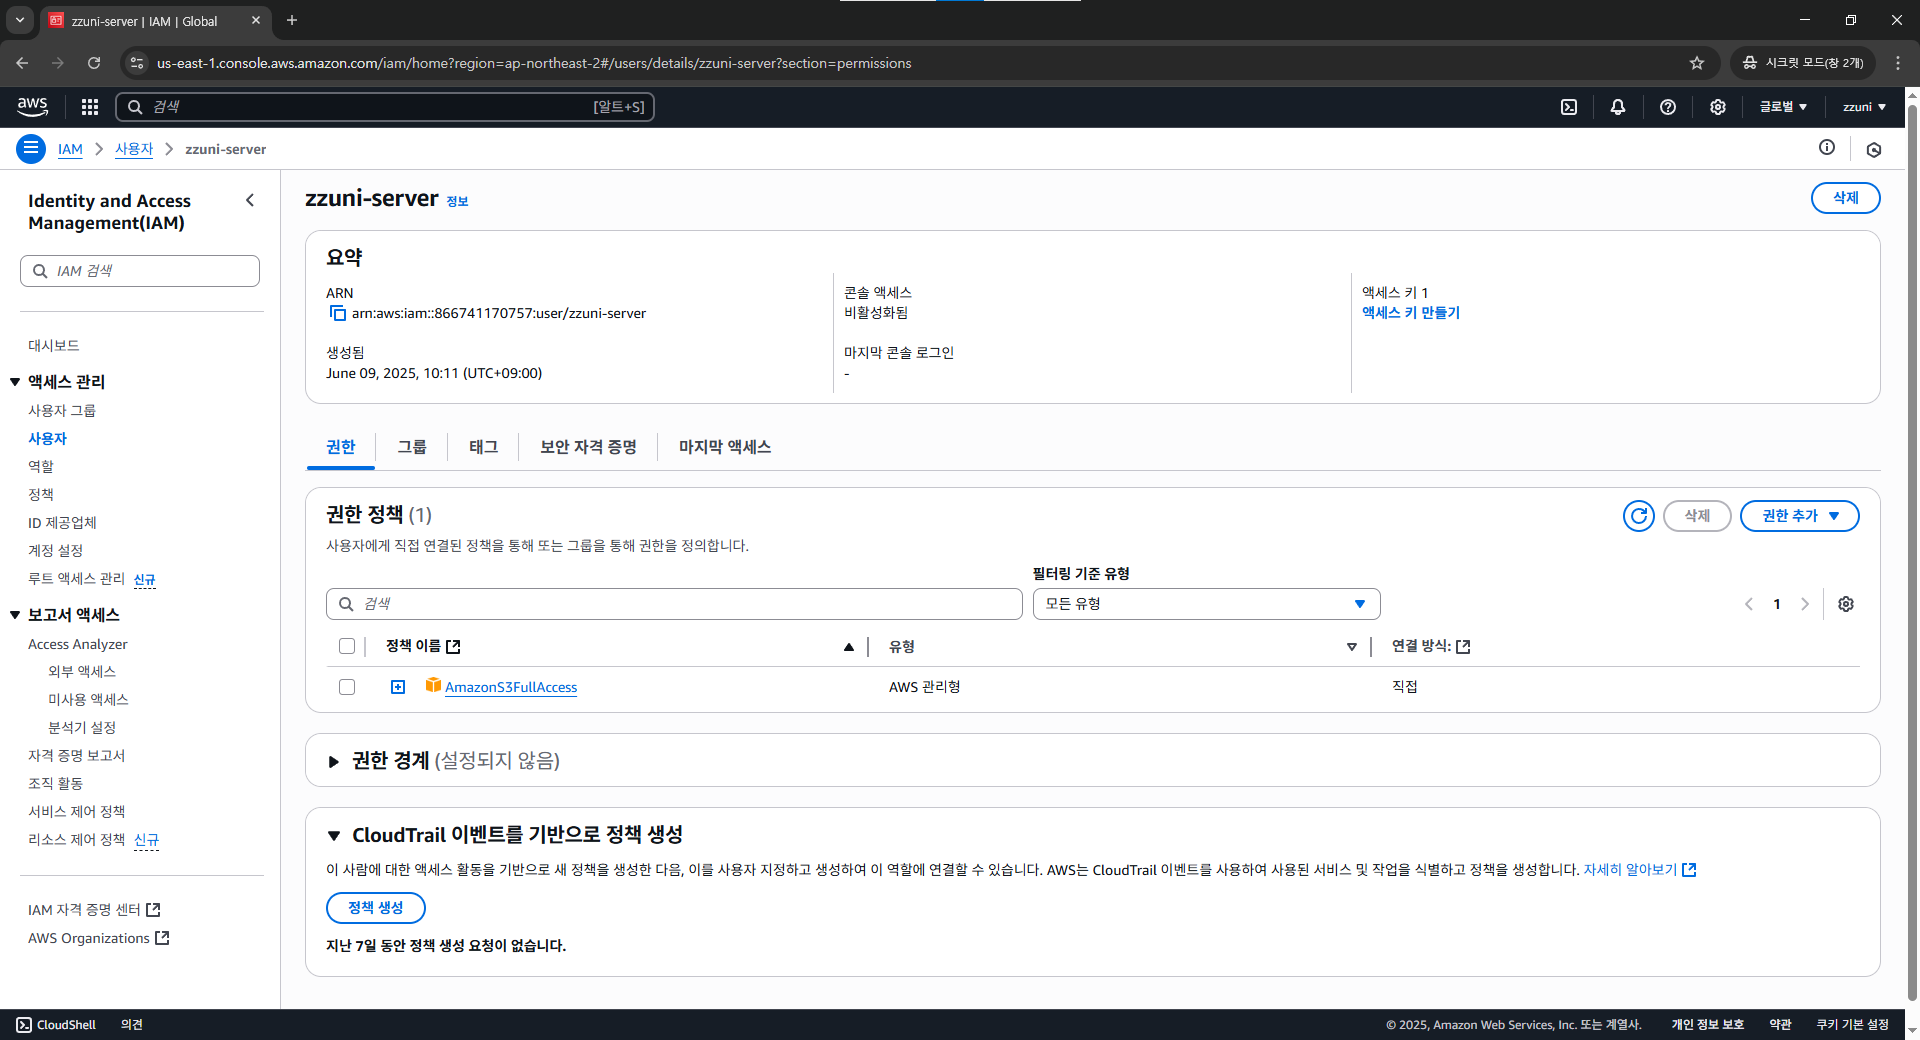Open a new browser tab
1920x1040 pixels.
click(x=292, y=20)
